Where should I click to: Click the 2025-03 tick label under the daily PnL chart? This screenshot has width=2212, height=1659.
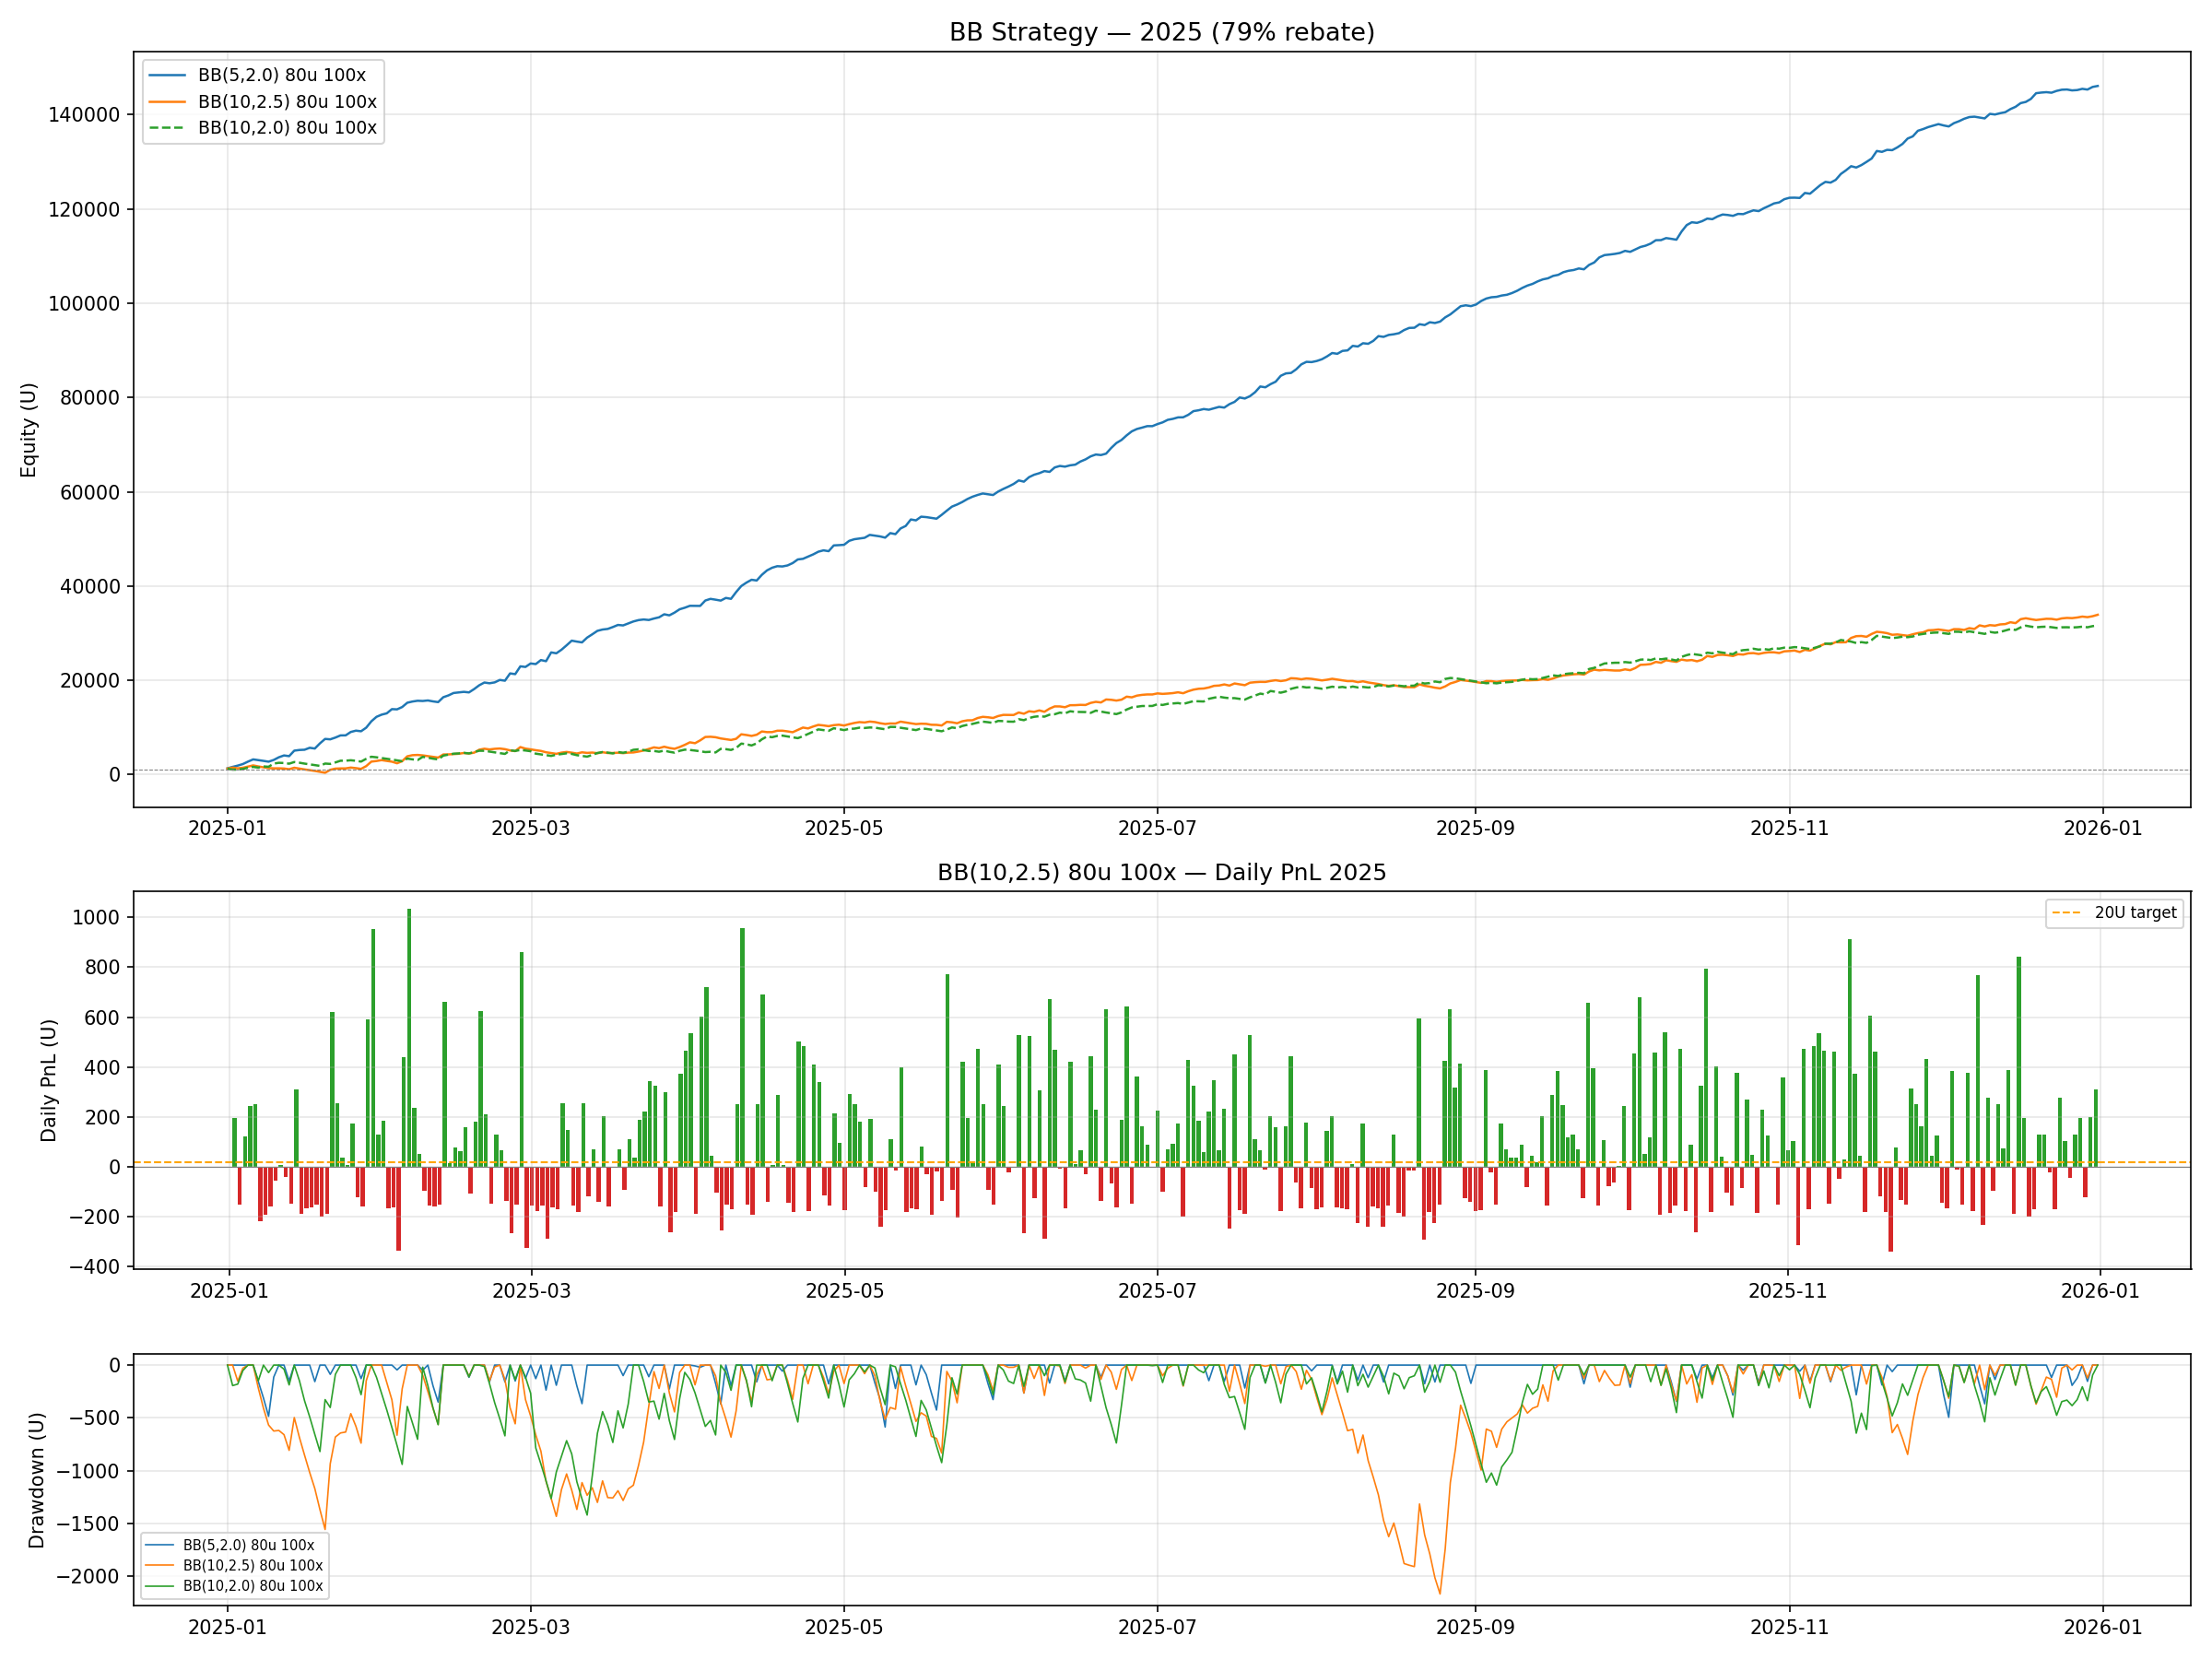click(531, 1291)
